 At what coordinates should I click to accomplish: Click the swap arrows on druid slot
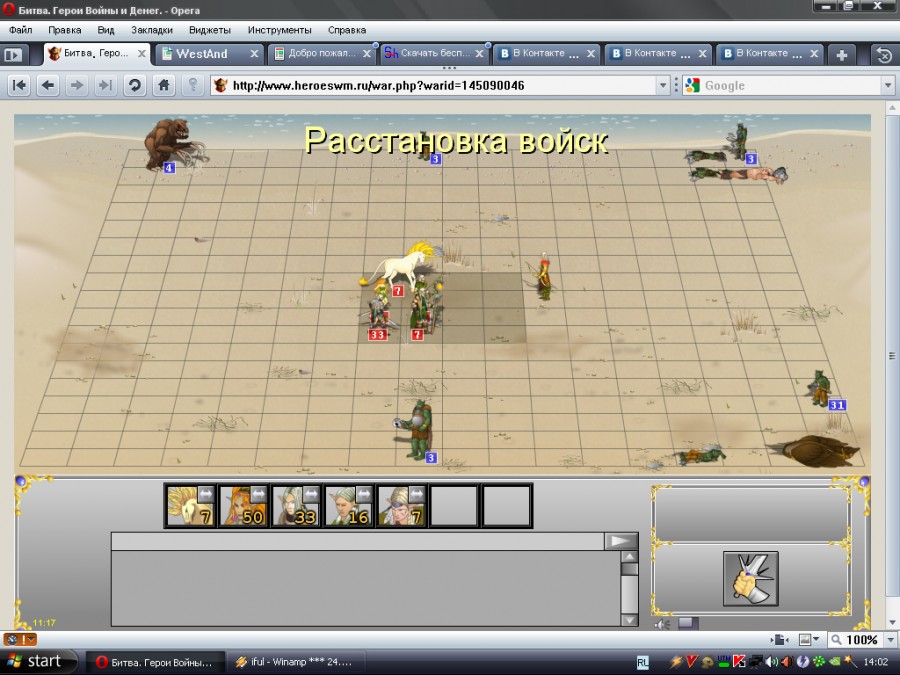417,494
